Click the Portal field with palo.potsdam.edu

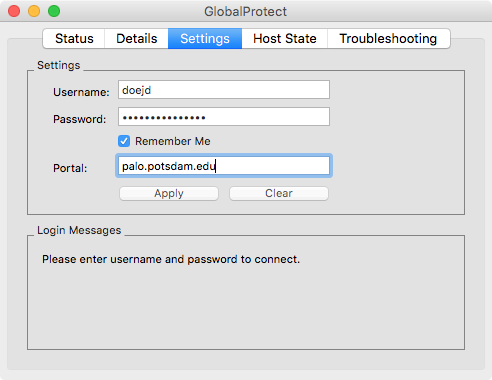tap(224, 166)
